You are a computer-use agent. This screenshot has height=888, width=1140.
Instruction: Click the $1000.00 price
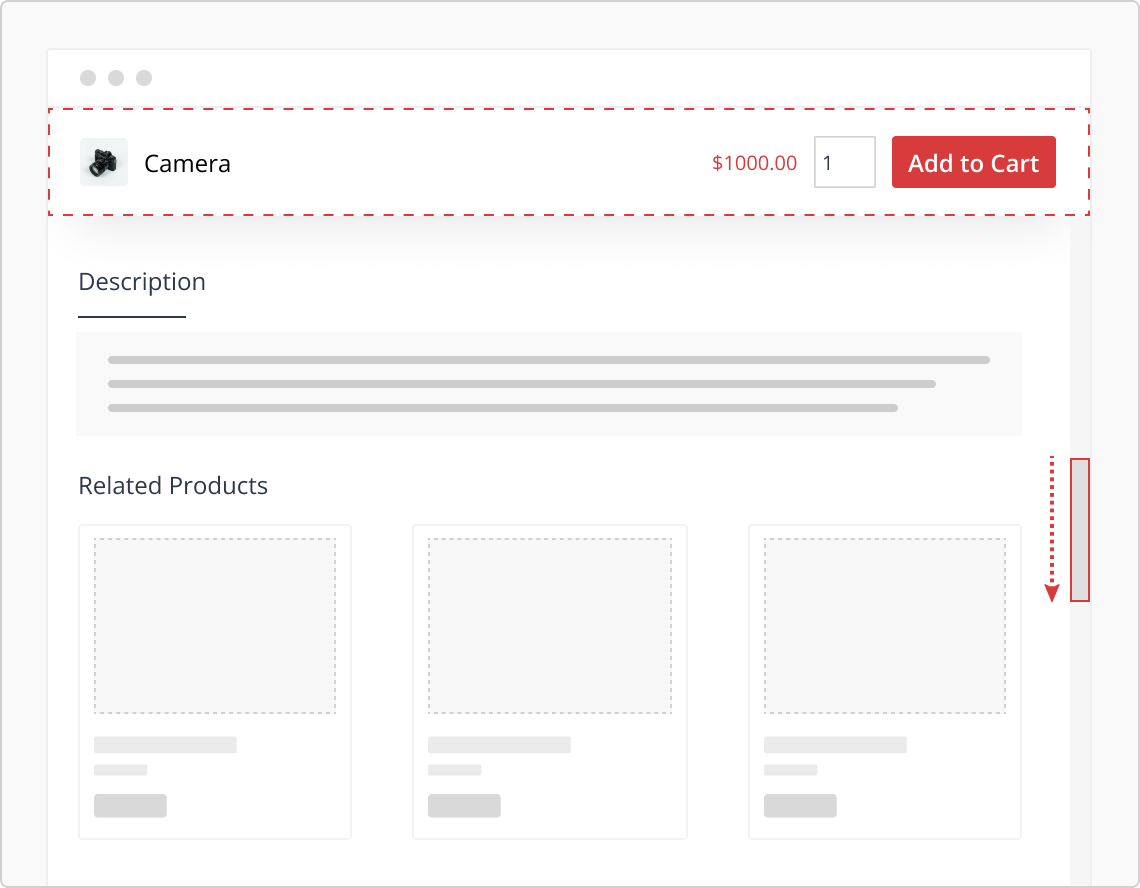click(x=755, y=163)
